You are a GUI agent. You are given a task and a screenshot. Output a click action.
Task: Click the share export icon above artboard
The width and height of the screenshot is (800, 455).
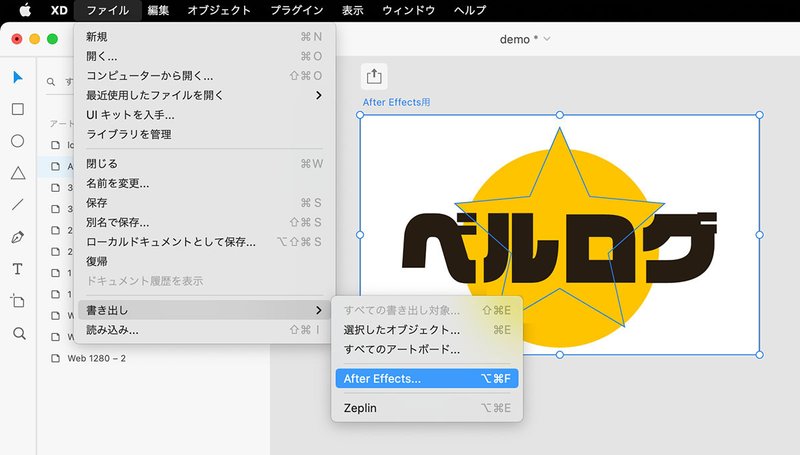pyautogui.click(x=374, y=77)
